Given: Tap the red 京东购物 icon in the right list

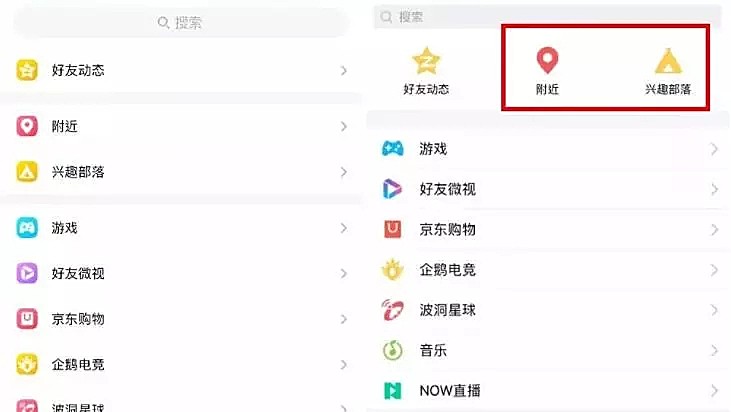Looking at the screenshot, I should click(x=393, y=229).
